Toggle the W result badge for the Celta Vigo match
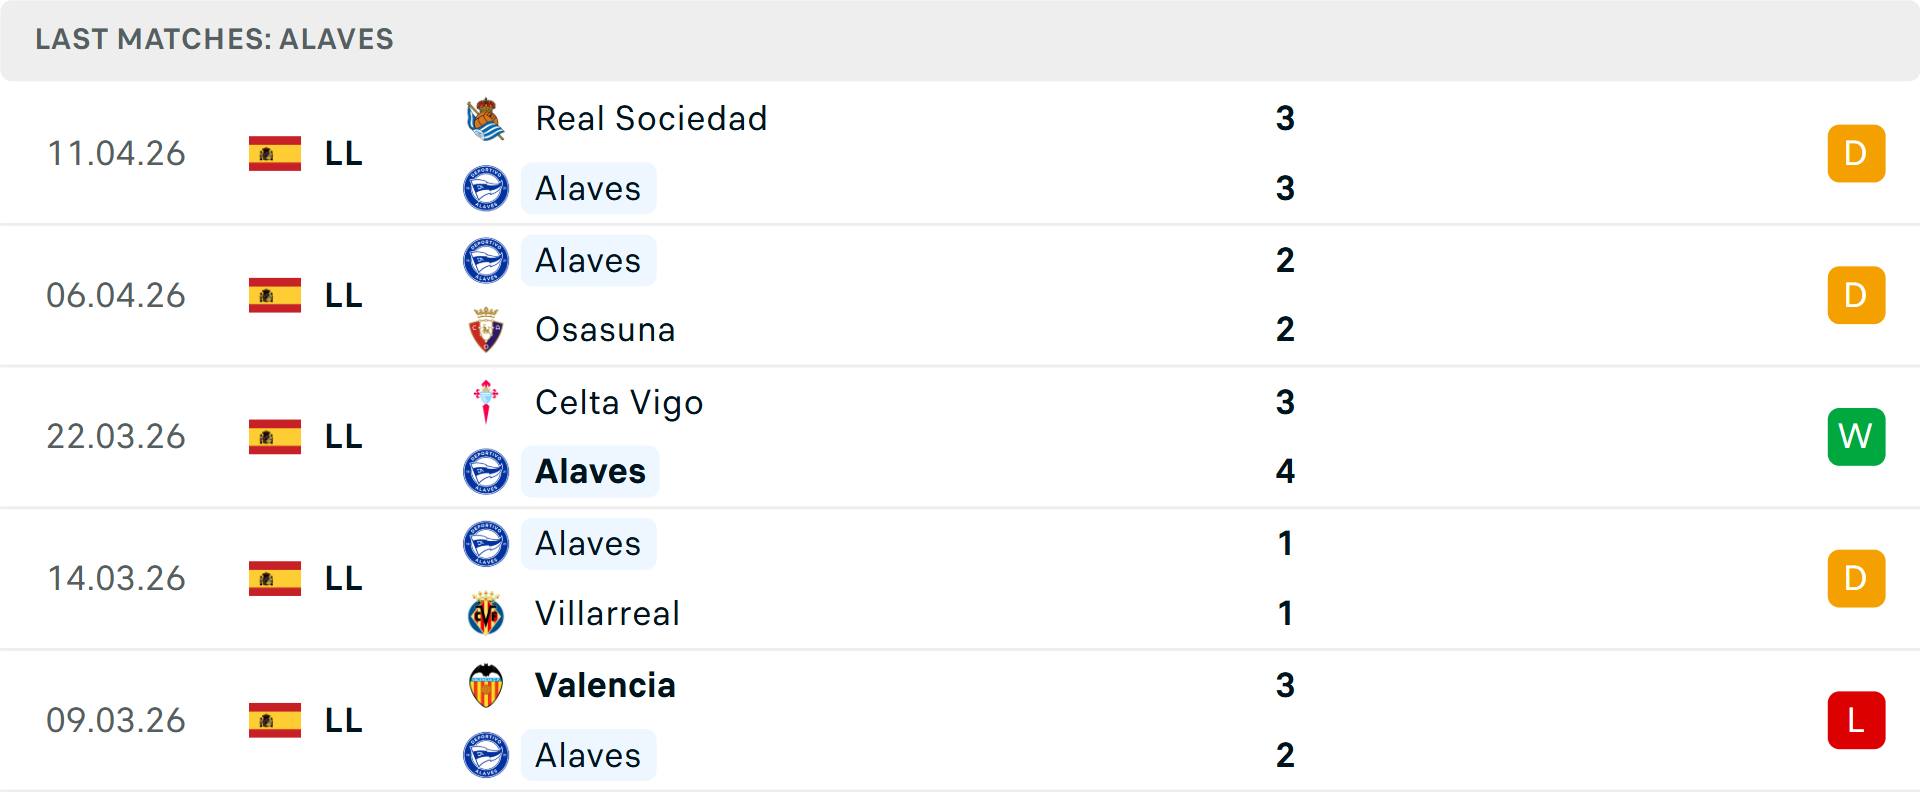 pyautogui.click(x=1856, y=436)
